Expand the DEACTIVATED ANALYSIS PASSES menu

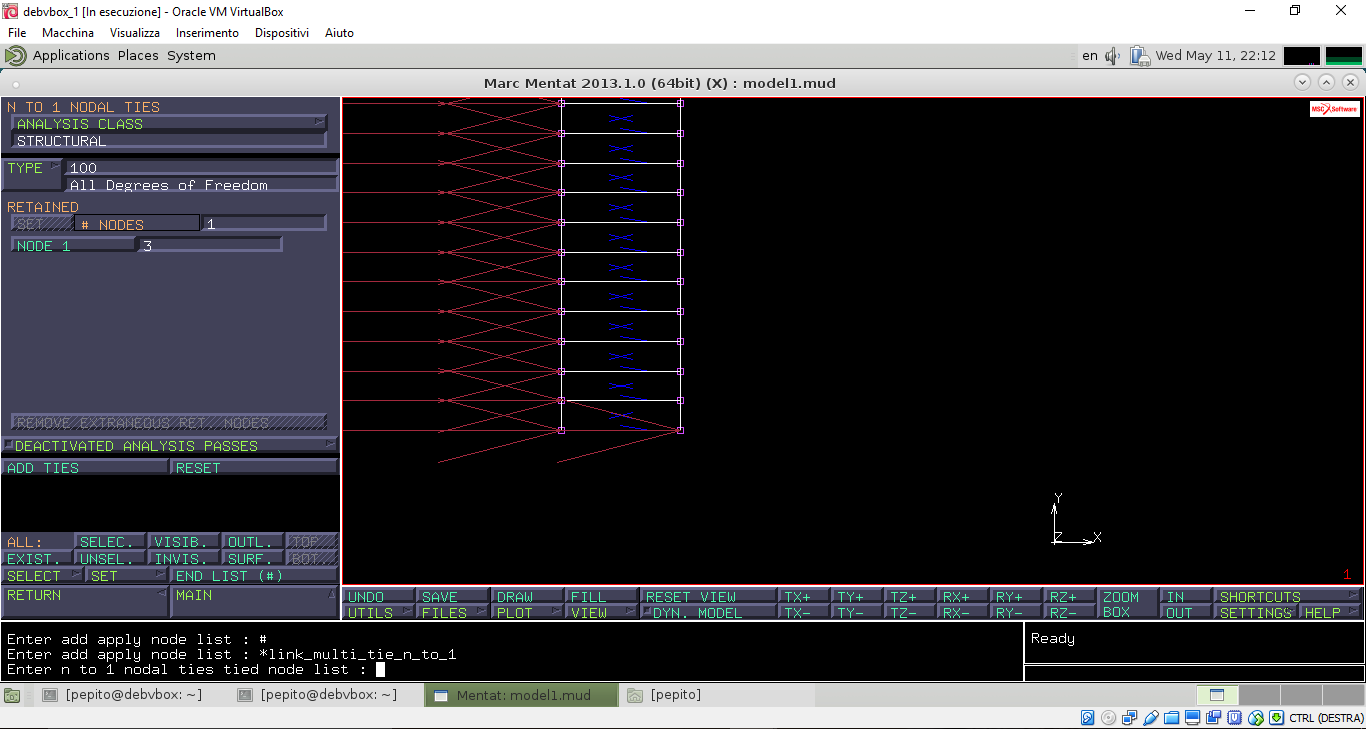click(x=169, y=446)
